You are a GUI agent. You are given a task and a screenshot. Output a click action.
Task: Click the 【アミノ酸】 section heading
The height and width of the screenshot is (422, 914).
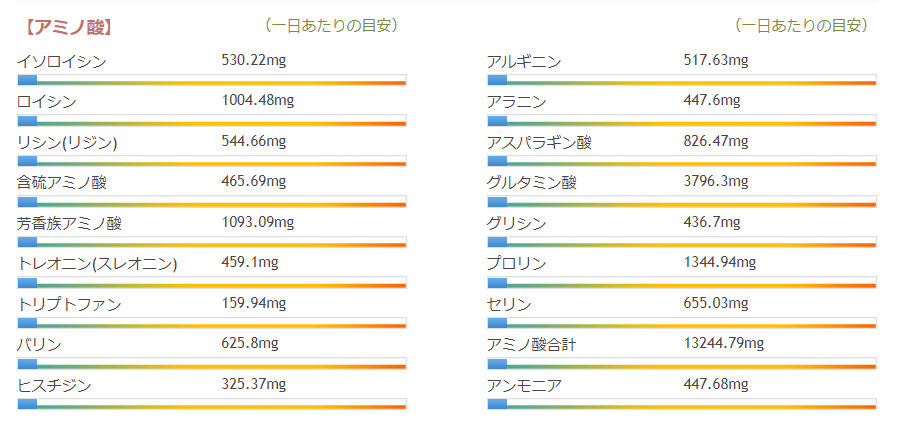(x=67, y=26)
